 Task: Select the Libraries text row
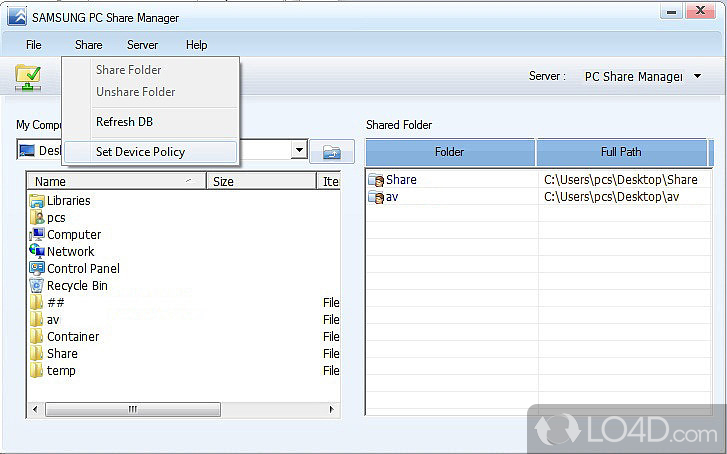tap(69, 201)
